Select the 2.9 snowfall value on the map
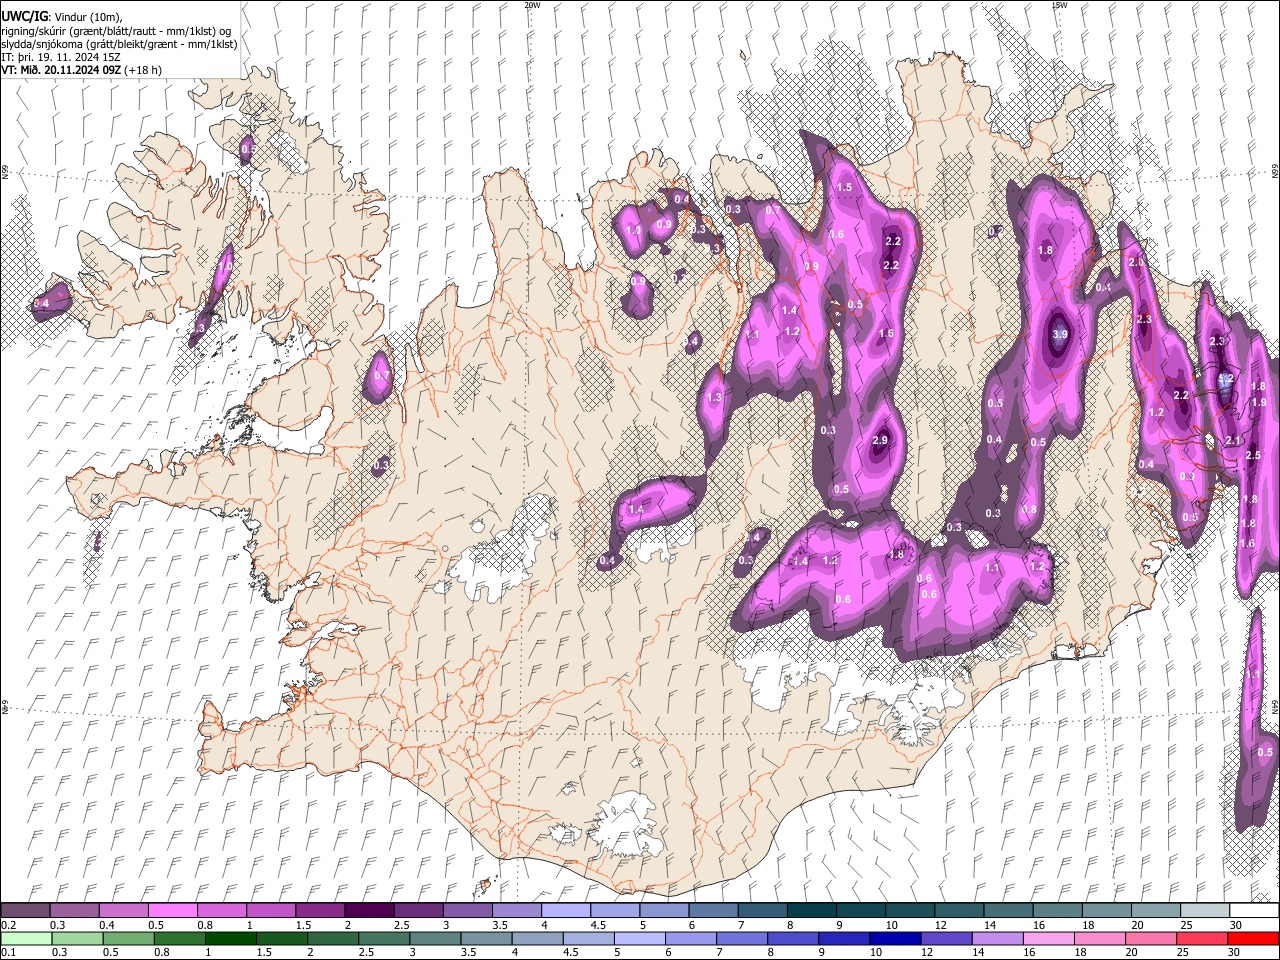Viewport: 1280px width, 960px height. click(880, 440)
